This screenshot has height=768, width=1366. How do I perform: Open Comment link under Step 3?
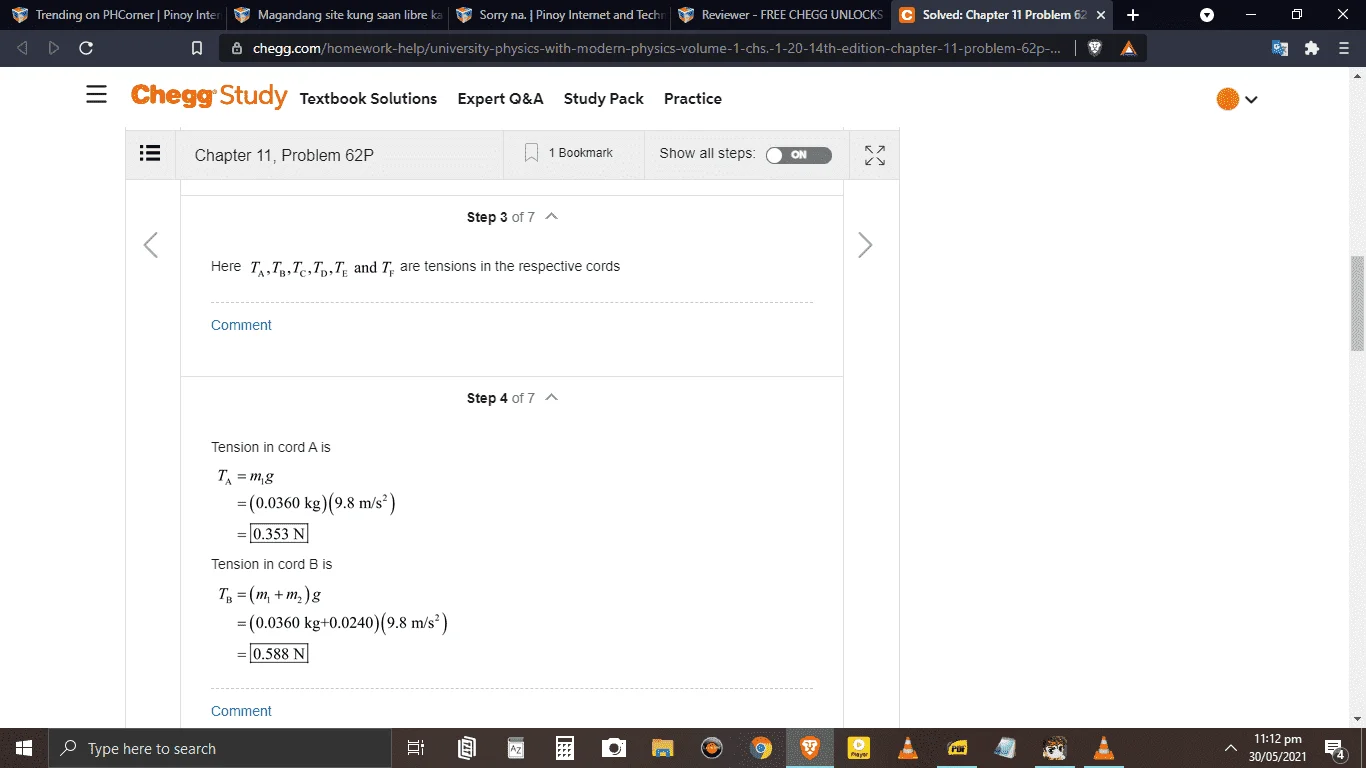coord(241,325)
